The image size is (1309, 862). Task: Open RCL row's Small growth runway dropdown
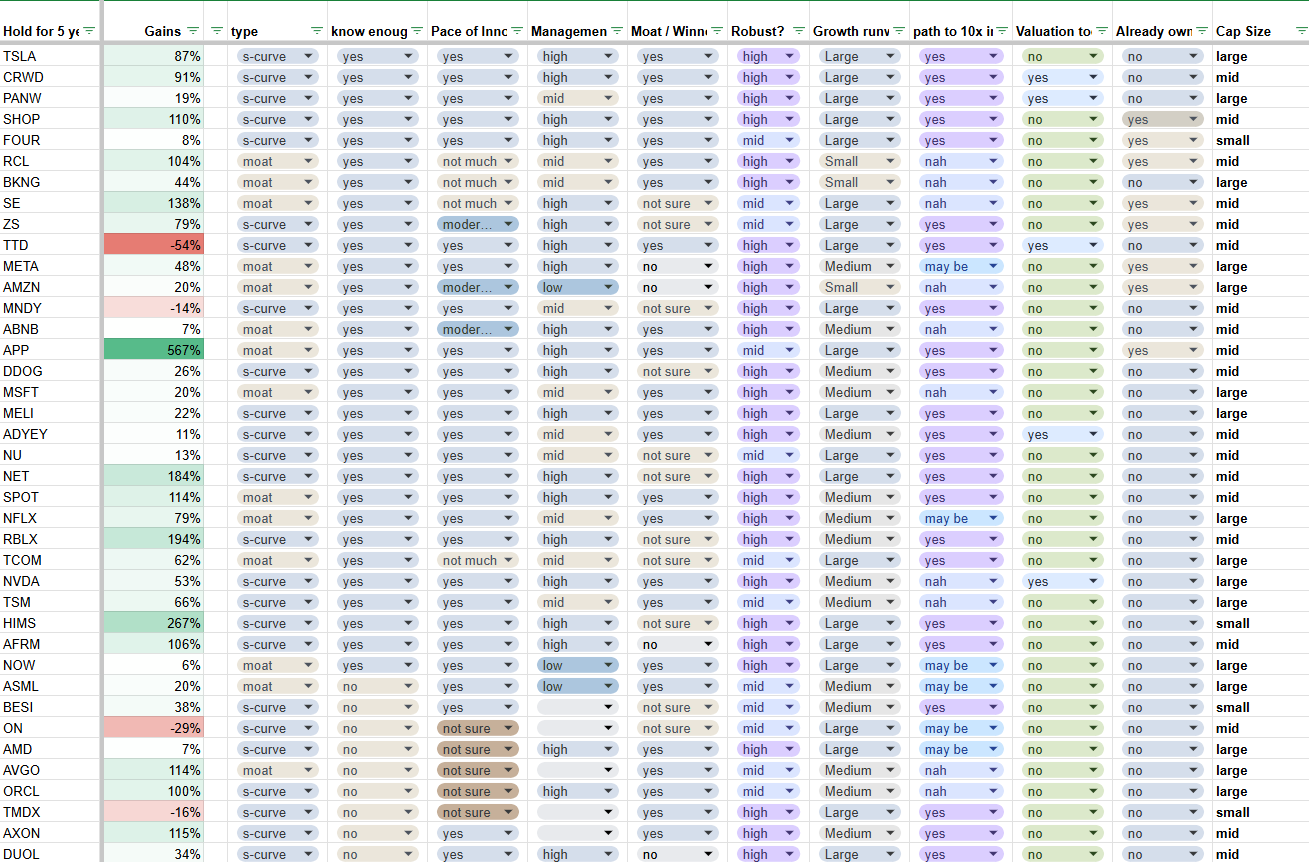click(x=859, y=161)
